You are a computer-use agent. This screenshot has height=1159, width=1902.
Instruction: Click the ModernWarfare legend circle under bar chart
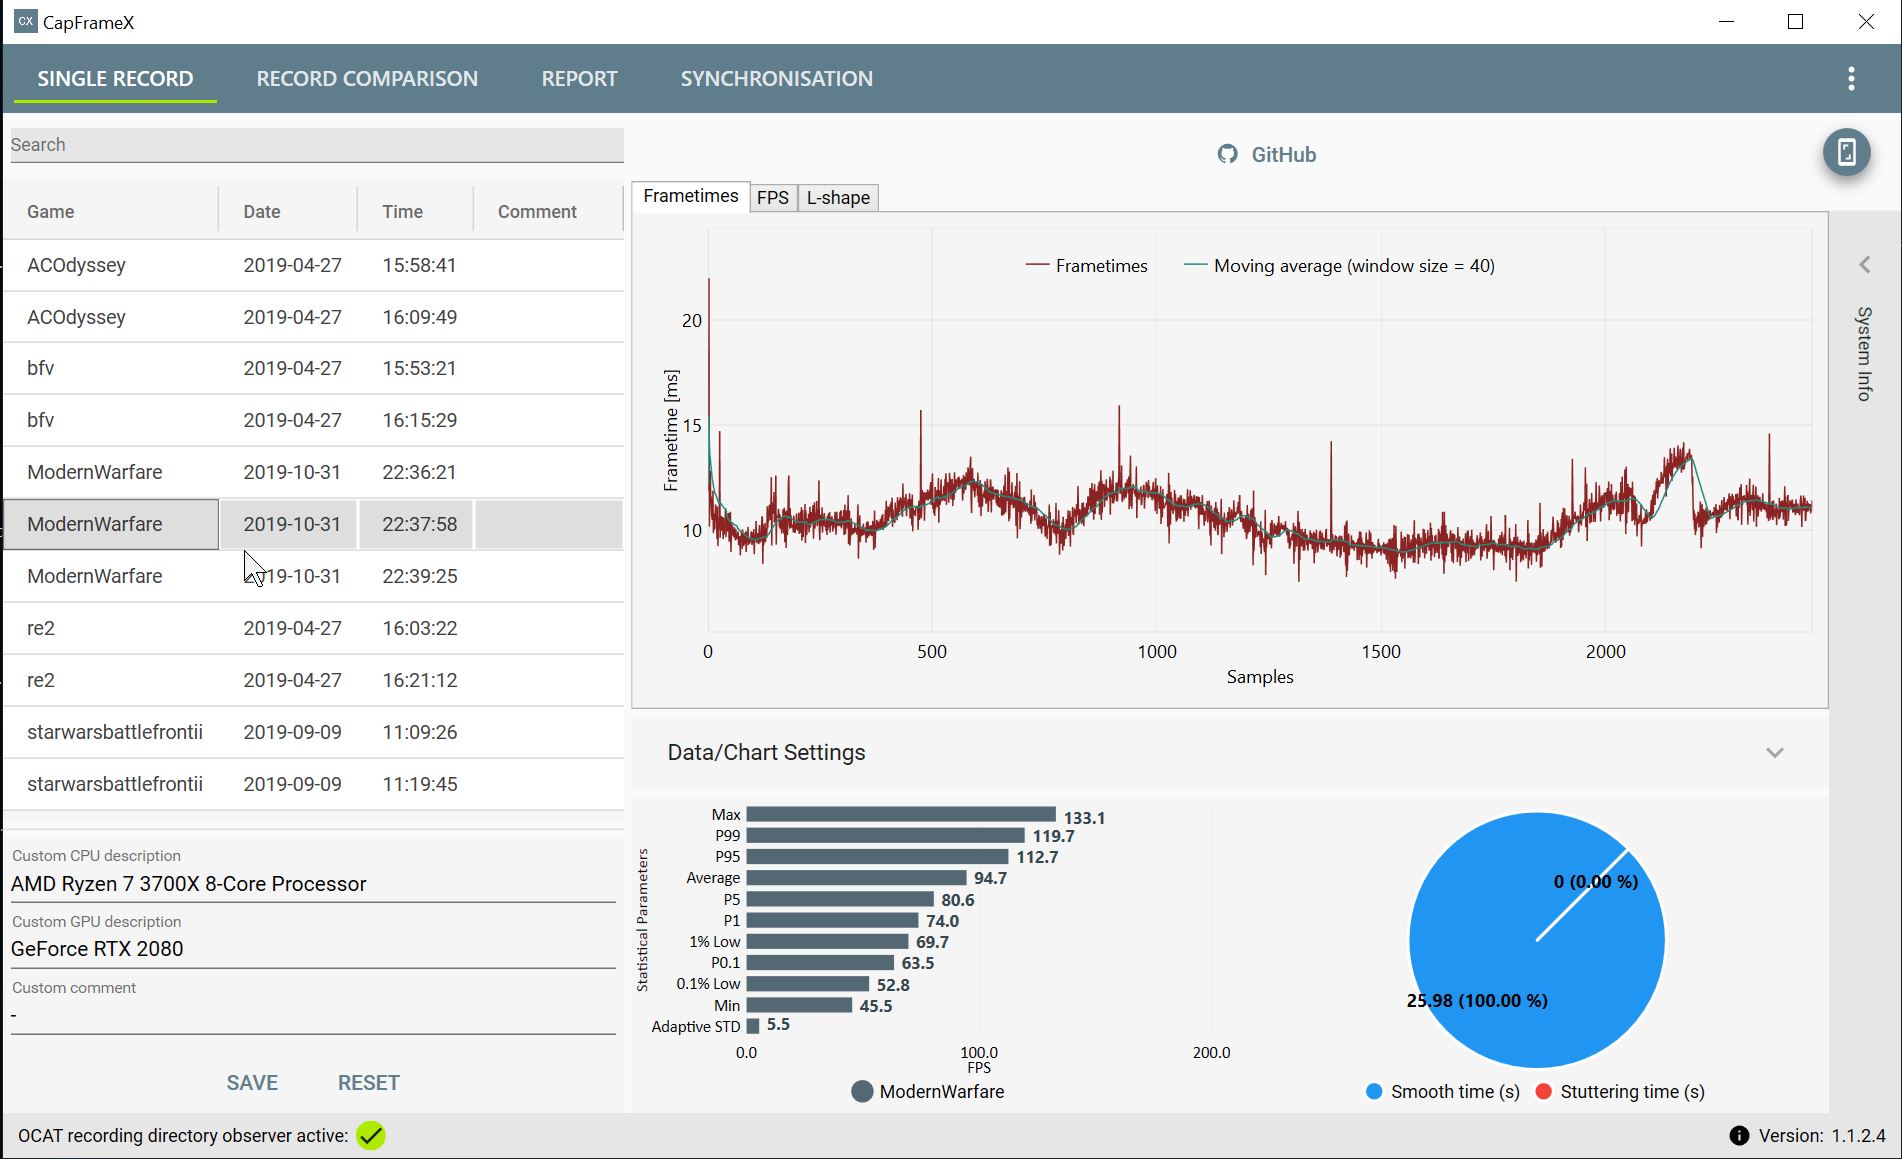click(862, 1091)
